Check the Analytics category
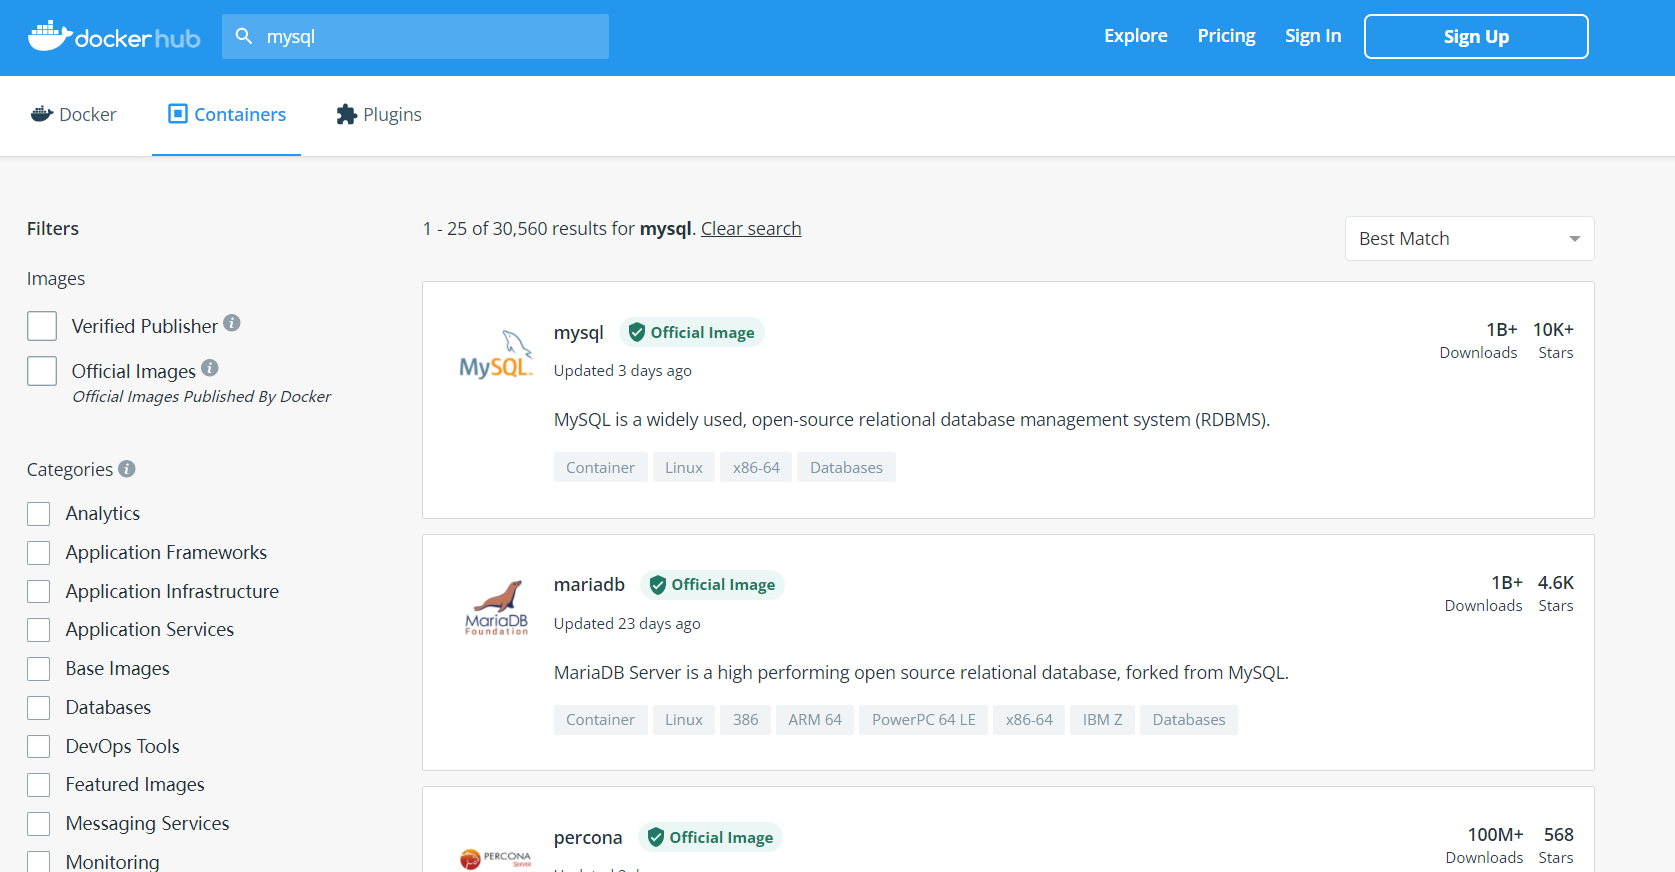 pos(38,514)
